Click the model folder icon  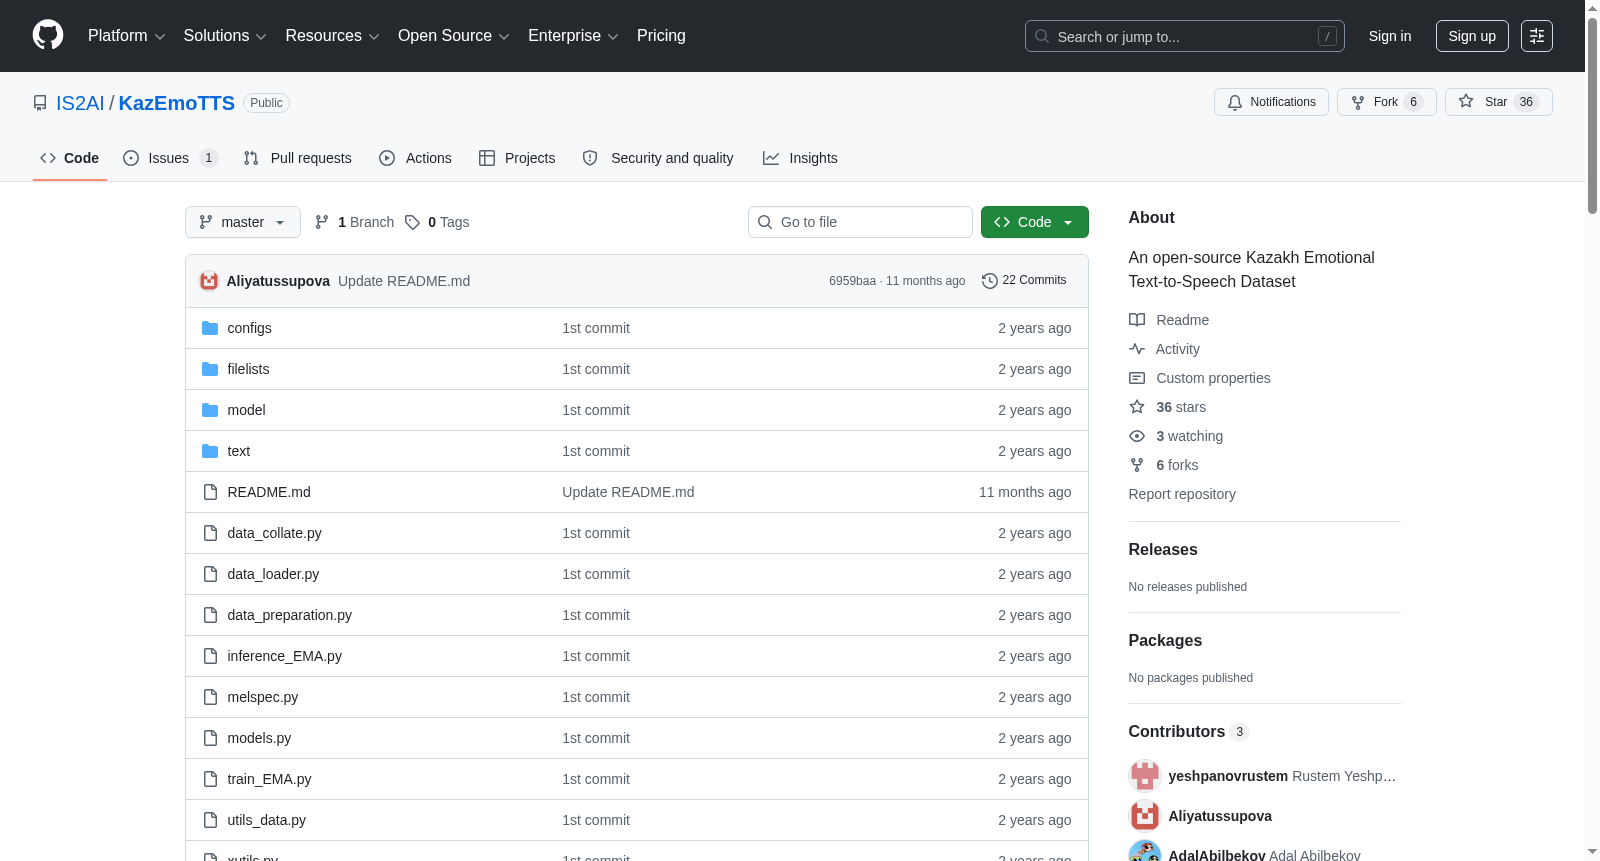(x=210, y=410)
